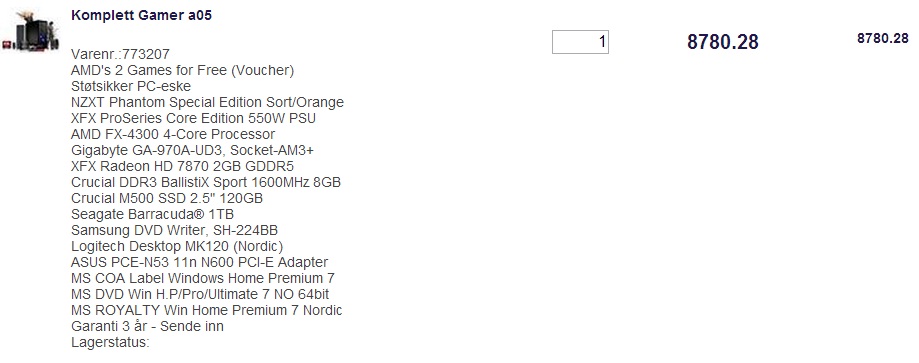The width and height of the screenshot is (919, 363).
Task: Select the XFX ProSeries 550W PSU line
Action: coord(193,118)
